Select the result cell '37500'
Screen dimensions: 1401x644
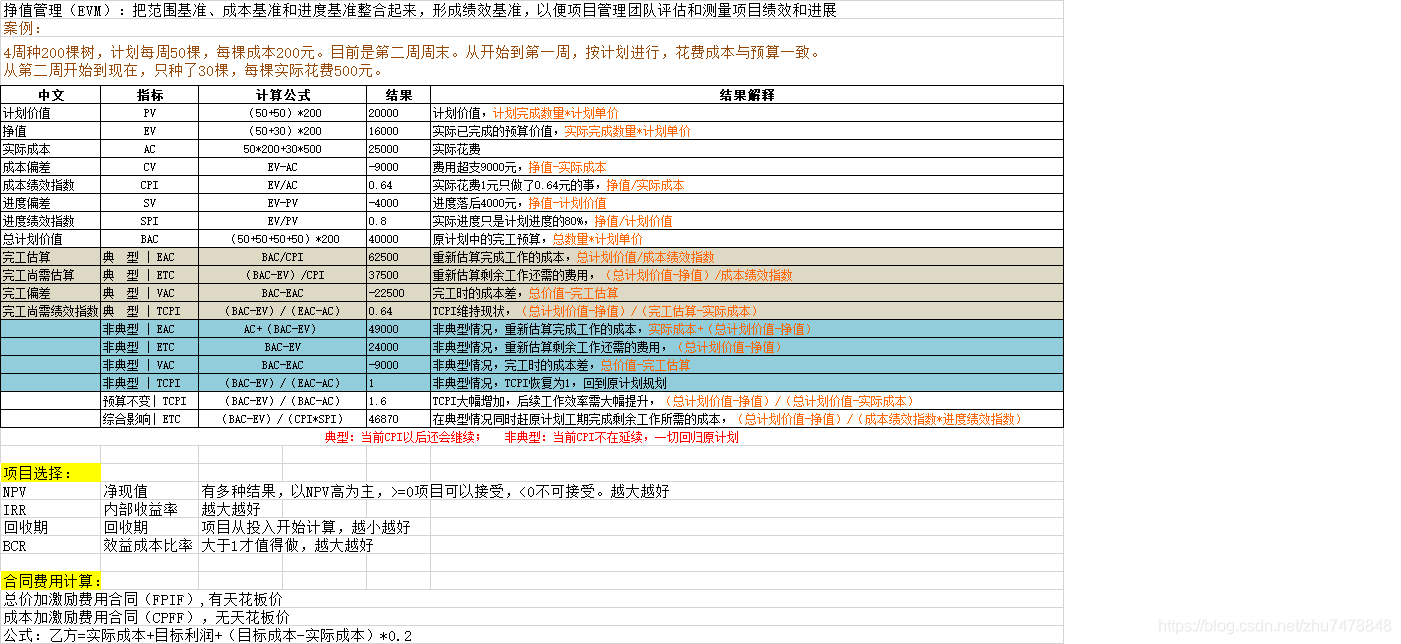tap(399, 275)
